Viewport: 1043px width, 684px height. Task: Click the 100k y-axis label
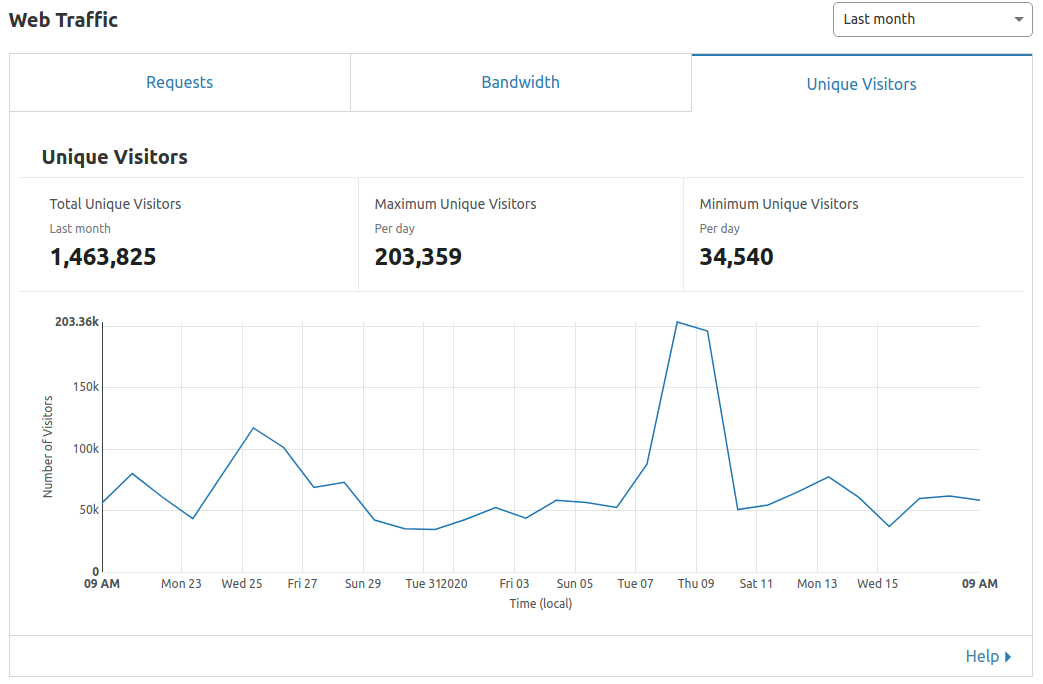86,449
